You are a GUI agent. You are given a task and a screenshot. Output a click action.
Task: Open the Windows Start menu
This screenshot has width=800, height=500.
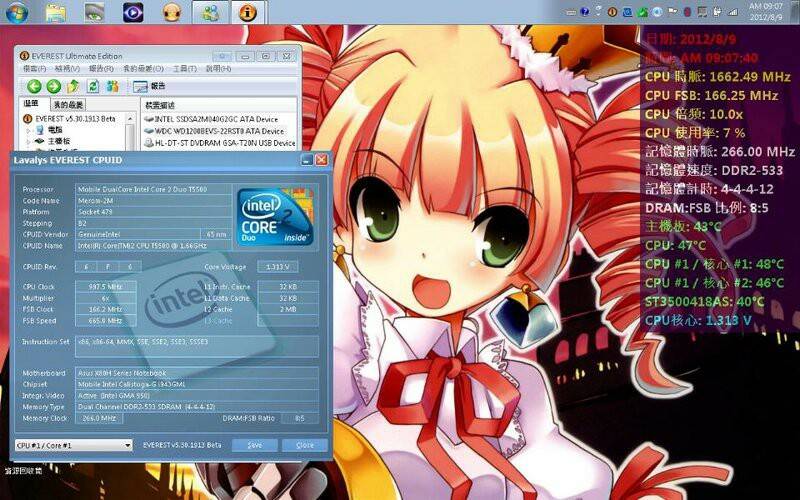pyautogui.click(x=17, y=12)
